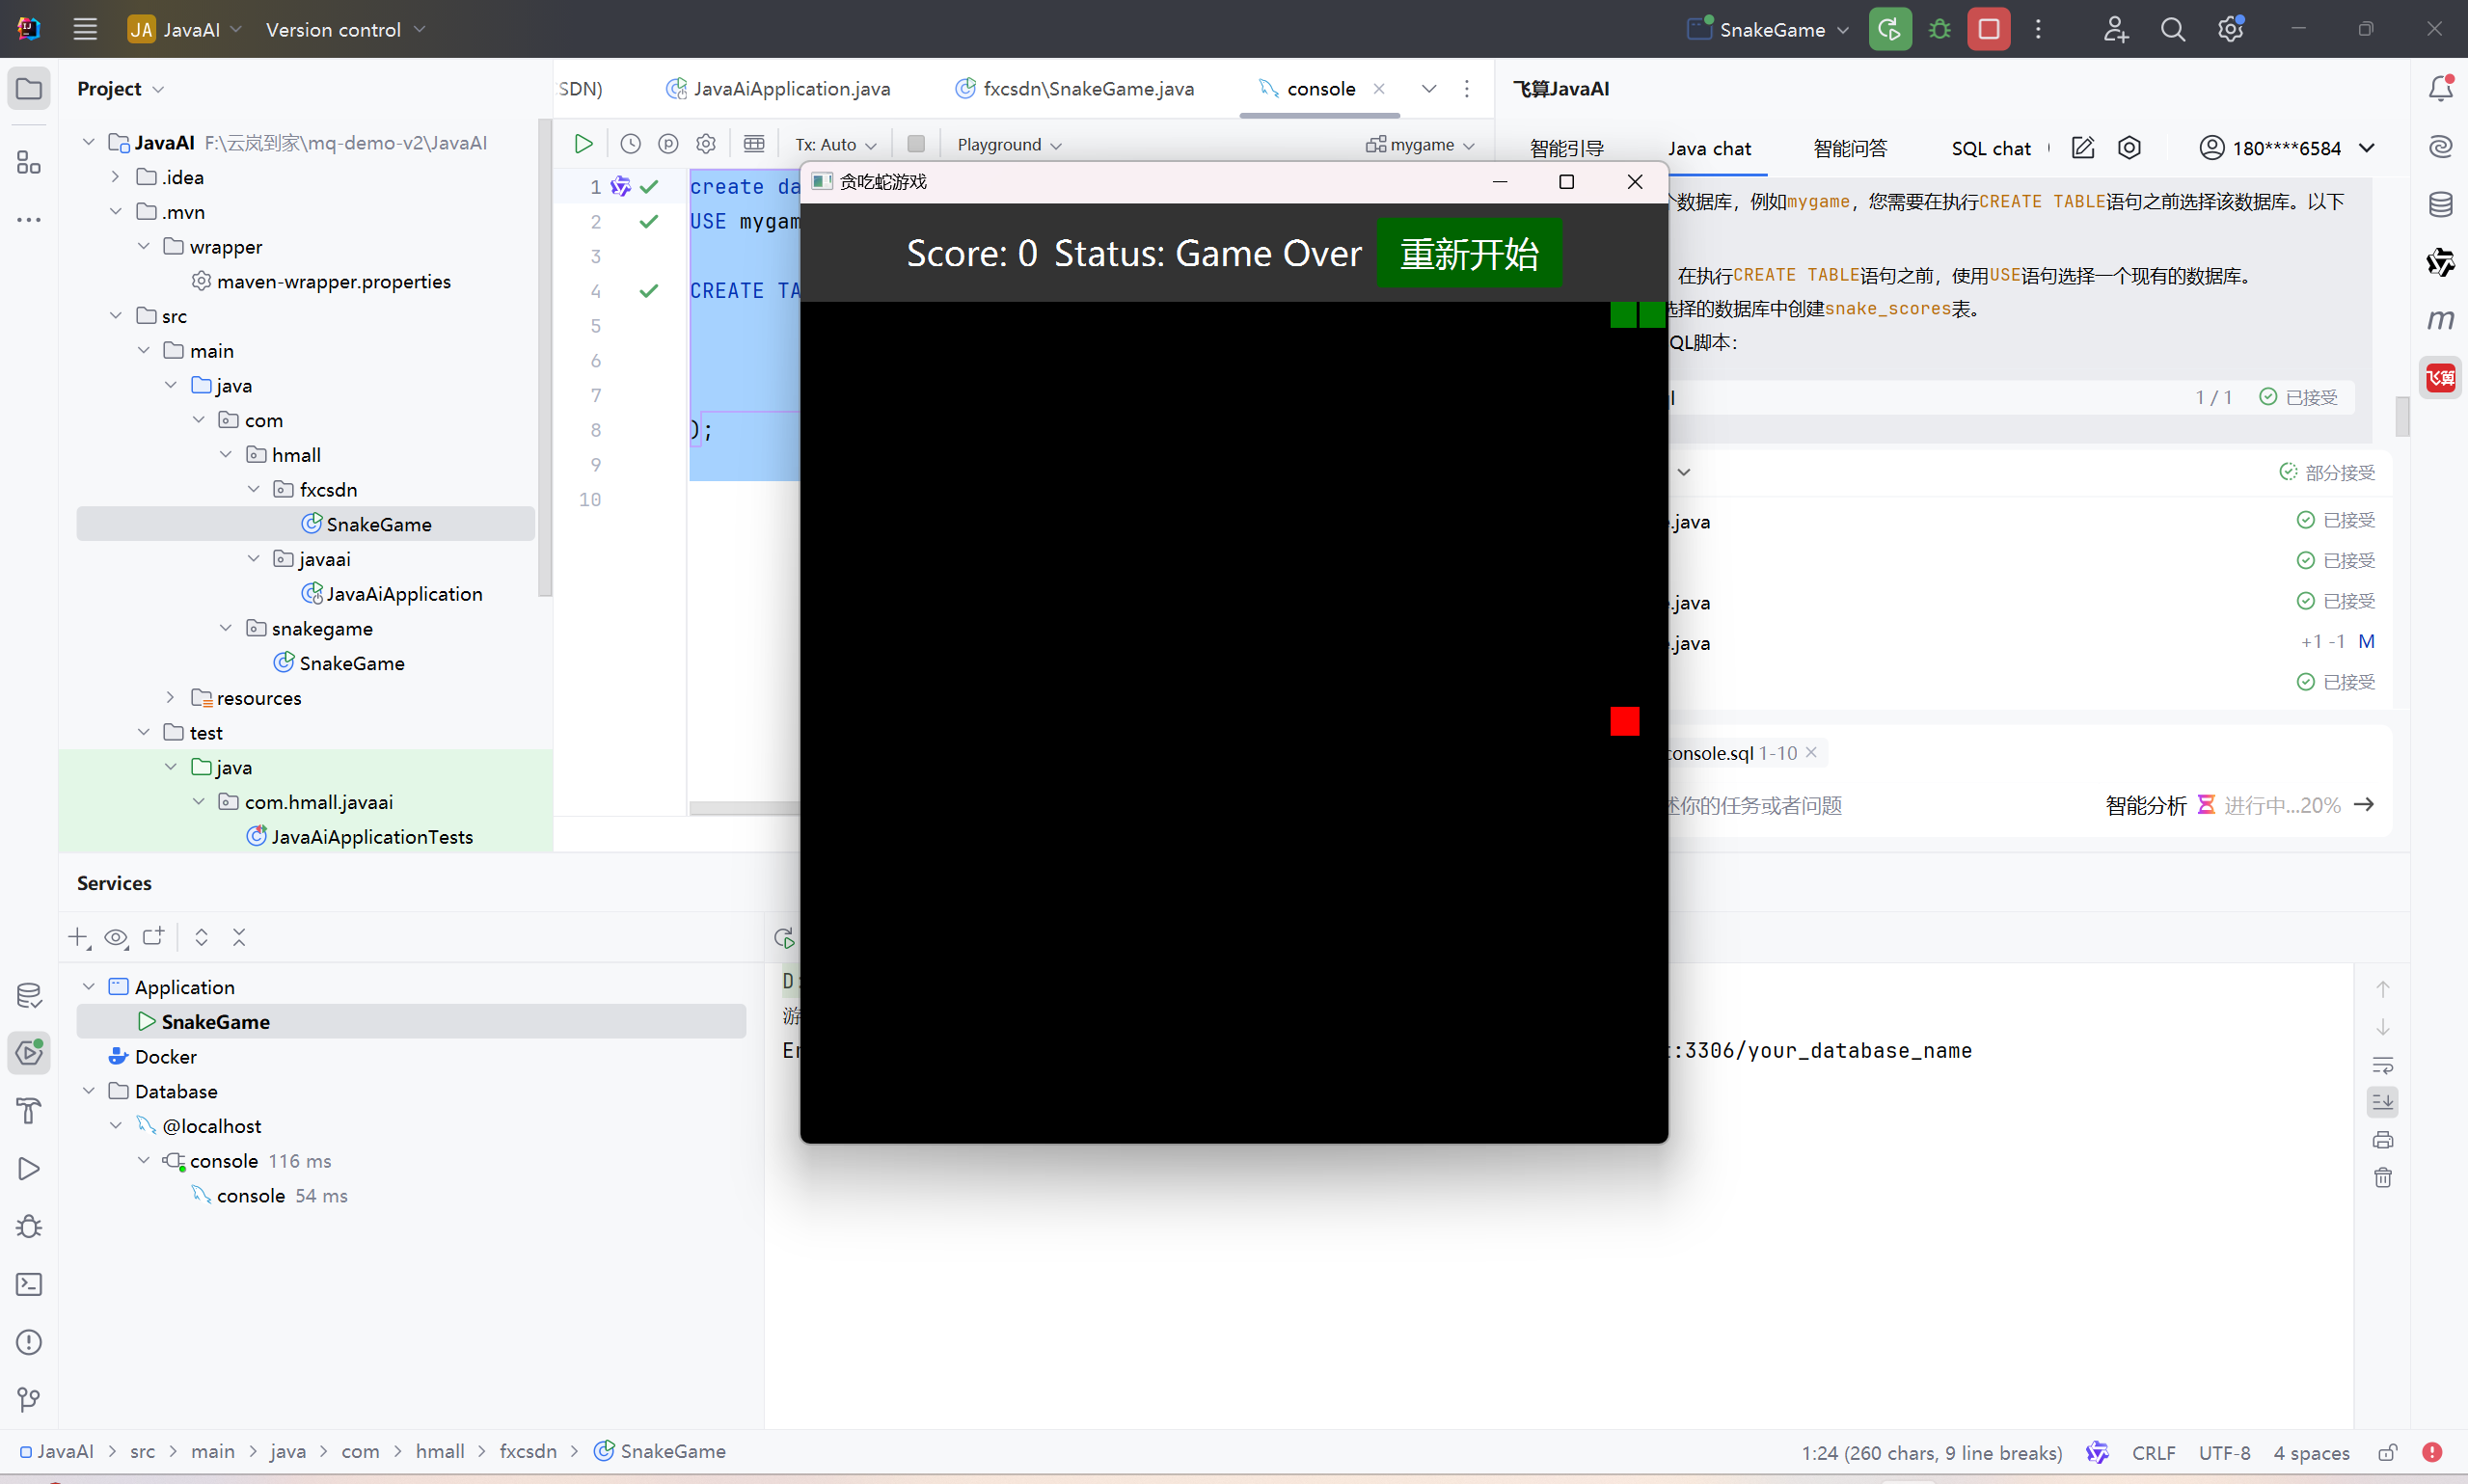
Task: Open the Tx: Auto transaction dropdown
Action: pos(835,144)
